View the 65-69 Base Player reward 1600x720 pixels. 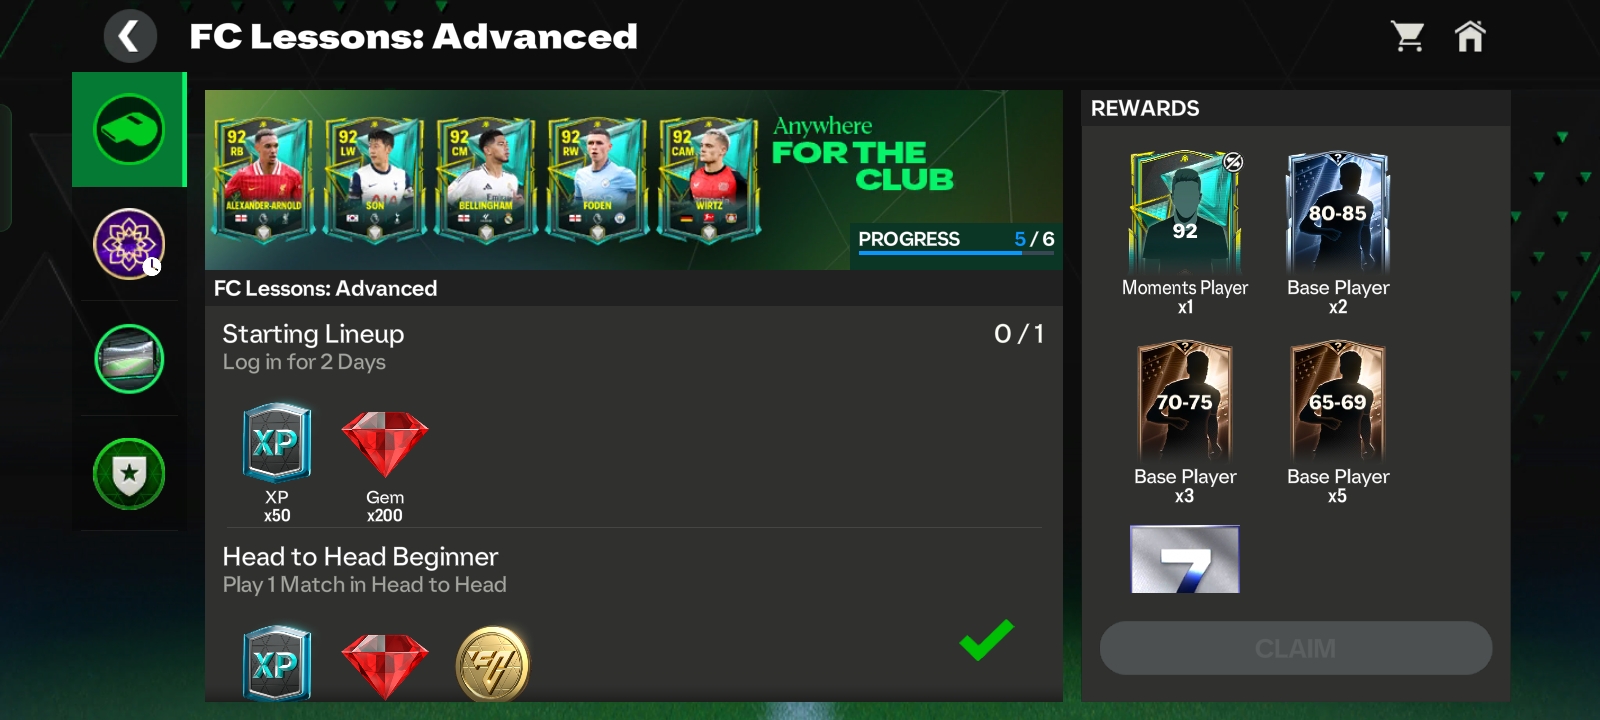[x=1338, y=402]
